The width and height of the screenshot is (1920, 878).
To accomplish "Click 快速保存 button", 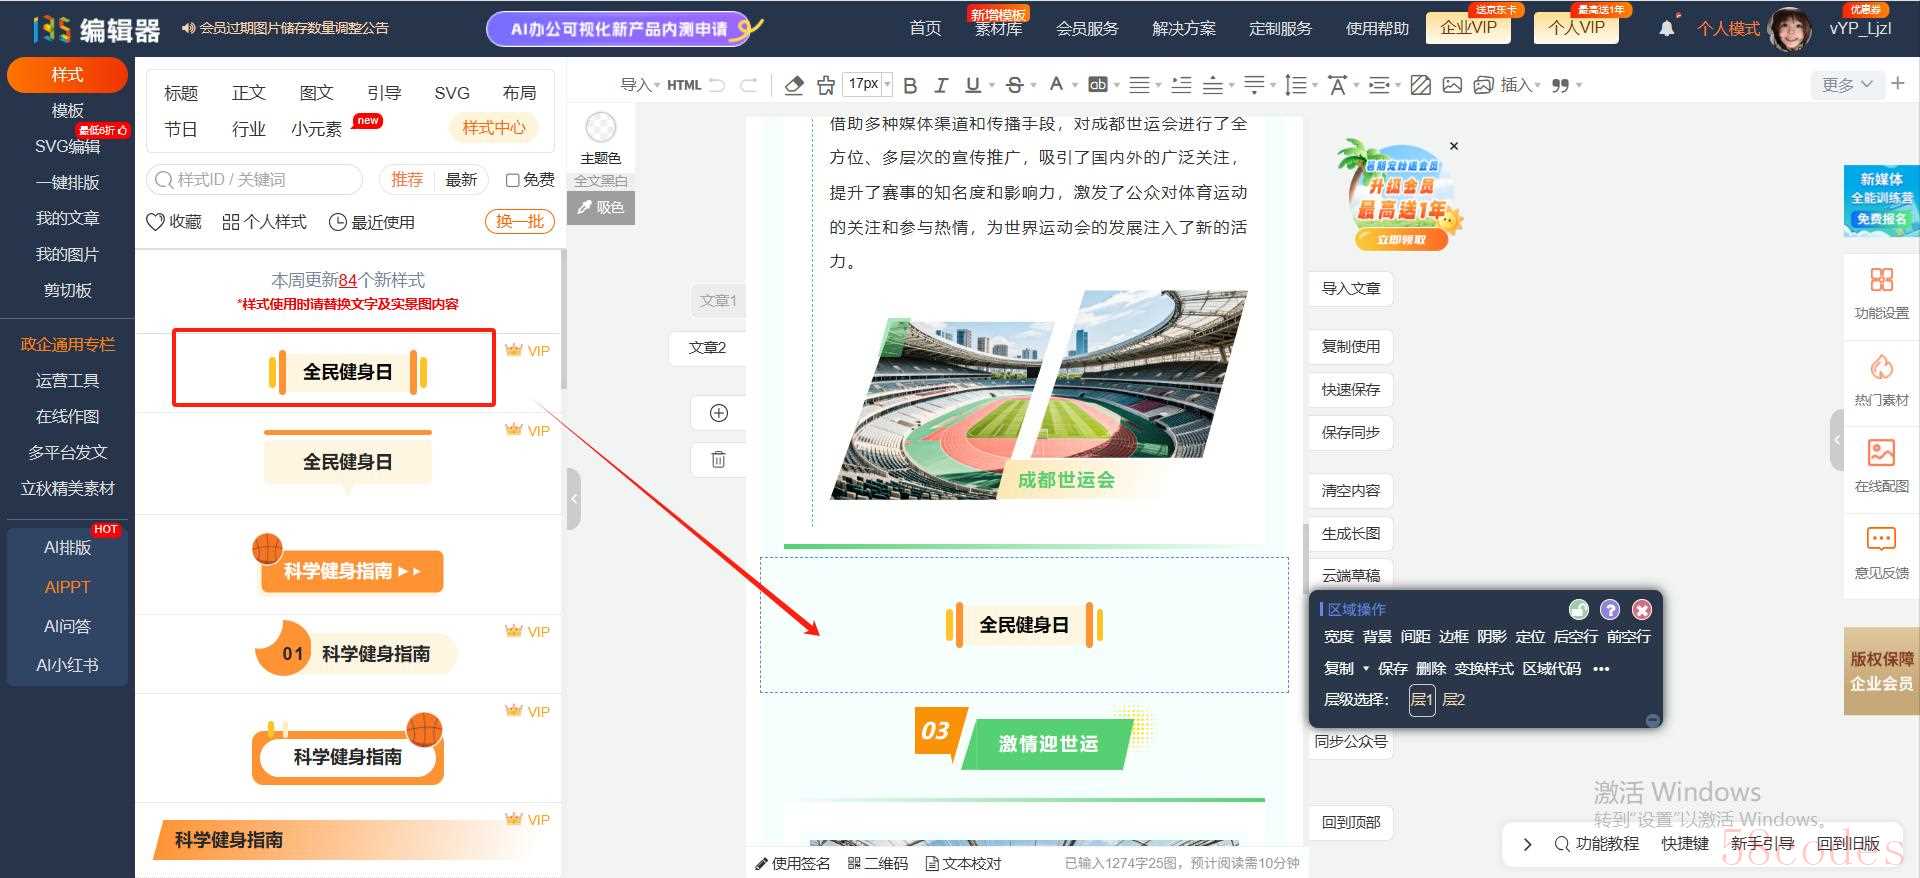I will tap(1351, 389).
